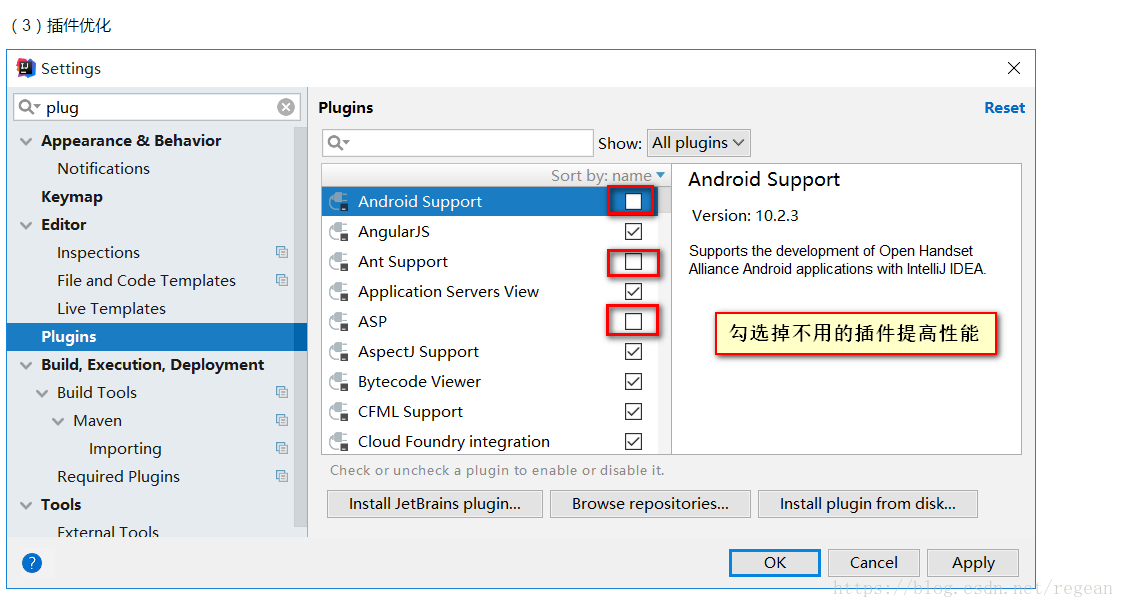Select File and Code Templates
Viewport: 1124px width, 608px height.
tap(146, 280)
